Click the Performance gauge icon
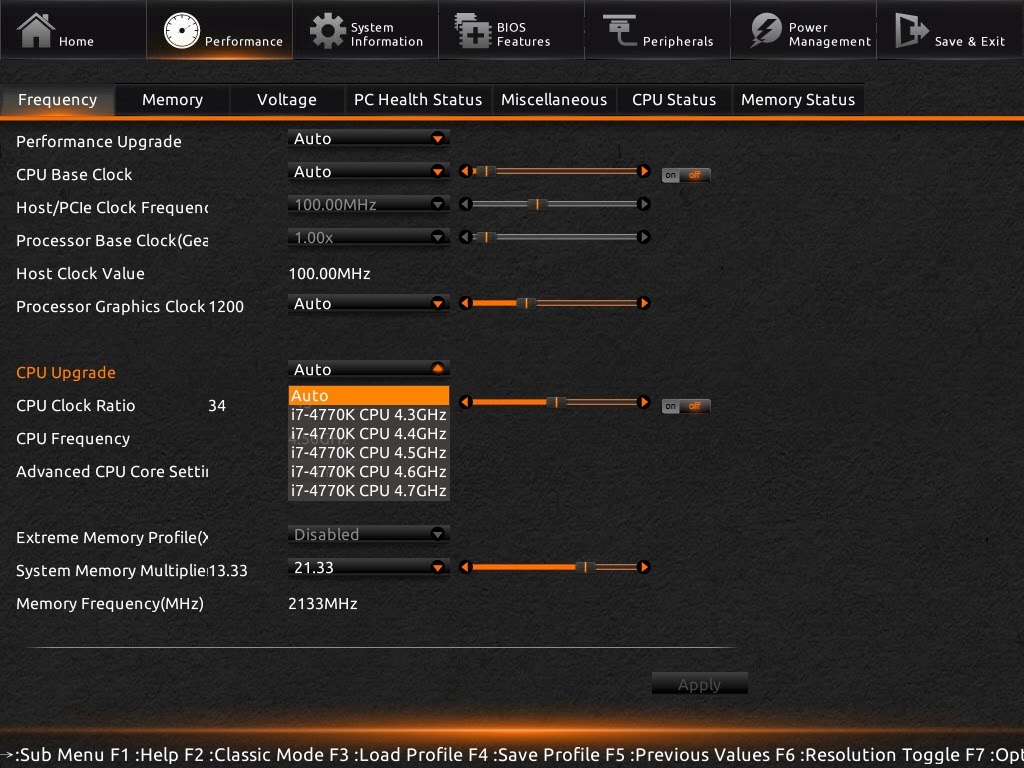1024x768 pixels. 182,31
